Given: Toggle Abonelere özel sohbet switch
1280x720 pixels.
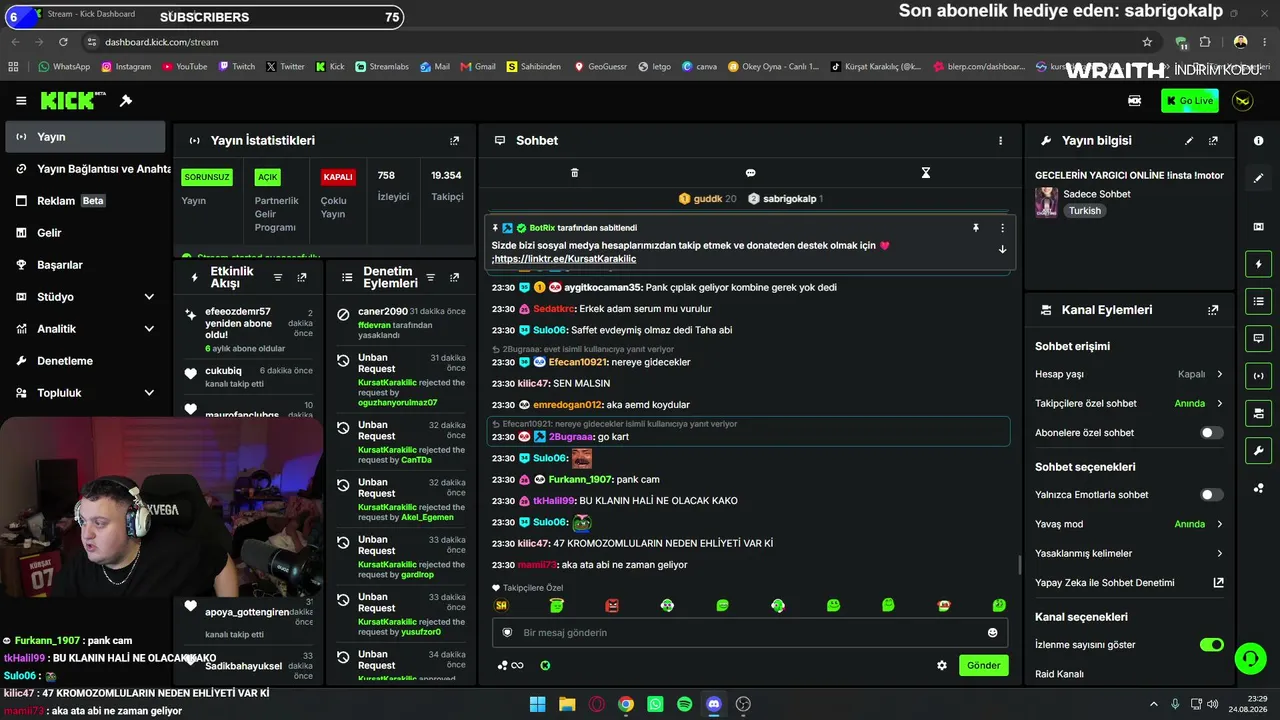Looking at the screenshot, I should point(1211,433).
